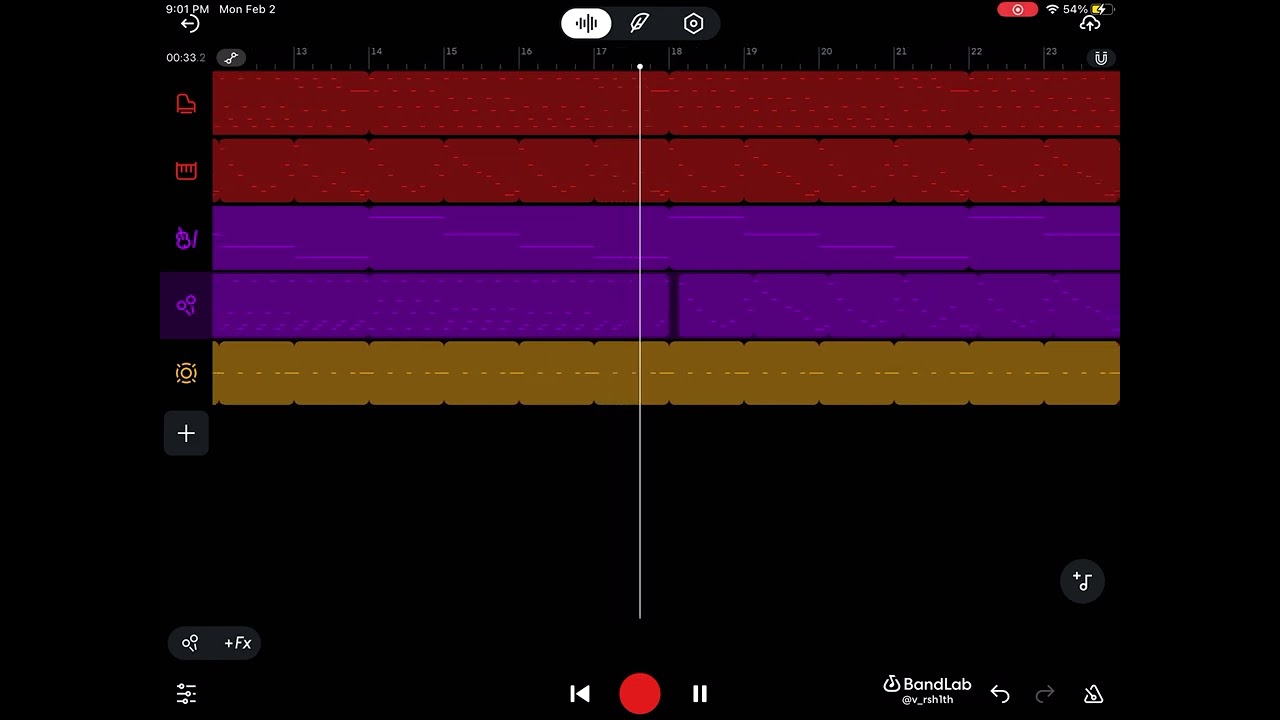Tap the playhead handle on the ruler
1280x720 pixels.
click(x=640, y=66)
